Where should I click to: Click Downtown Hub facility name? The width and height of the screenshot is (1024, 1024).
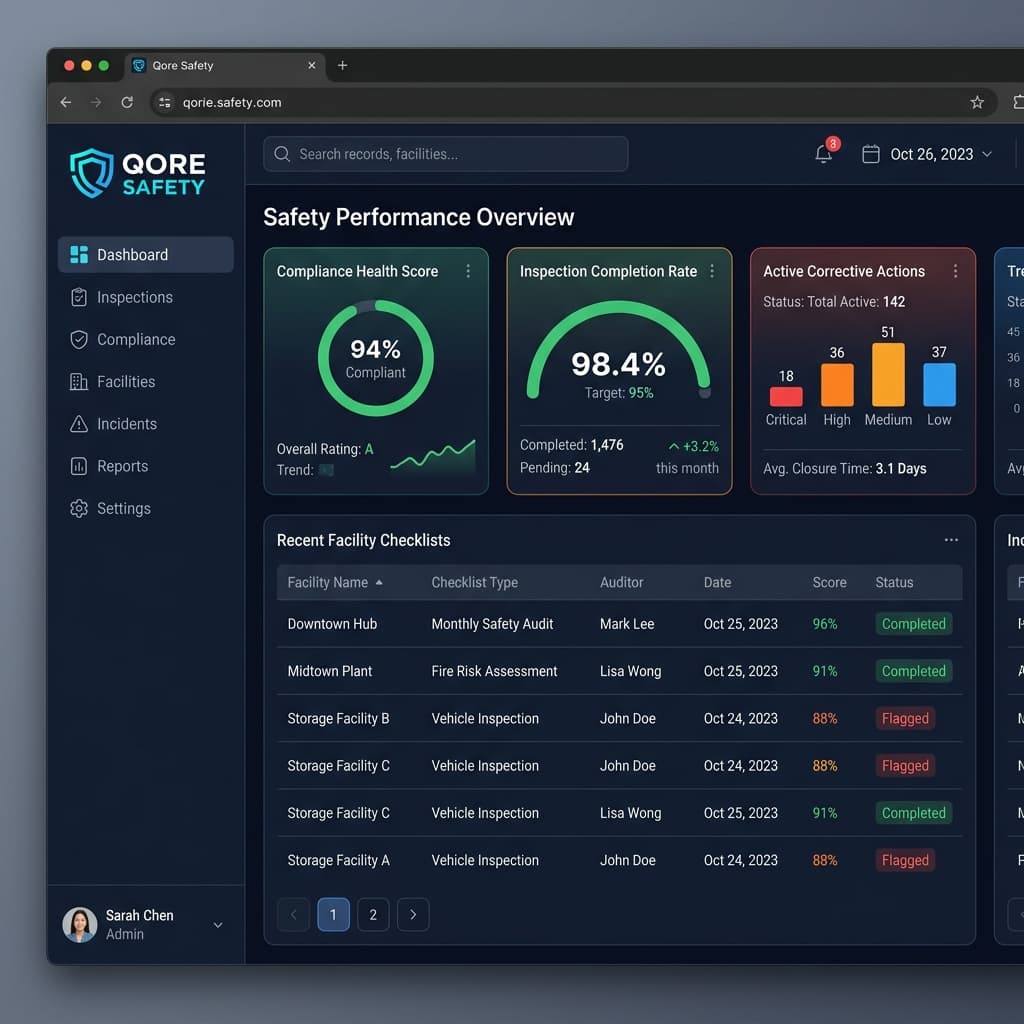point(332,624)
